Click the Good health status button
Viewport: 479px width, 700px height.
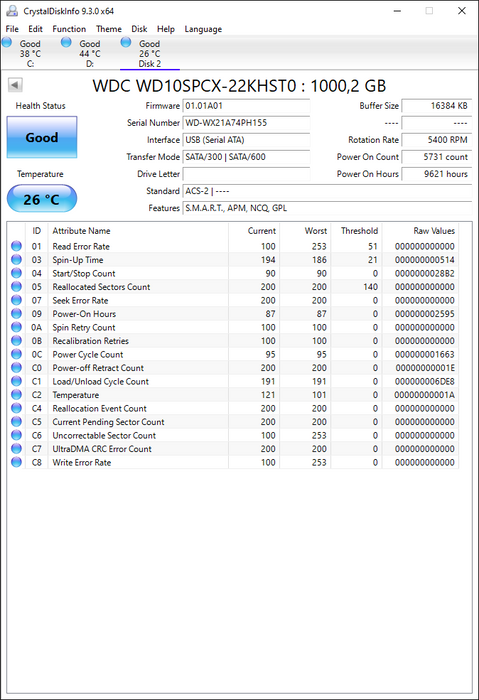(42, 137)
